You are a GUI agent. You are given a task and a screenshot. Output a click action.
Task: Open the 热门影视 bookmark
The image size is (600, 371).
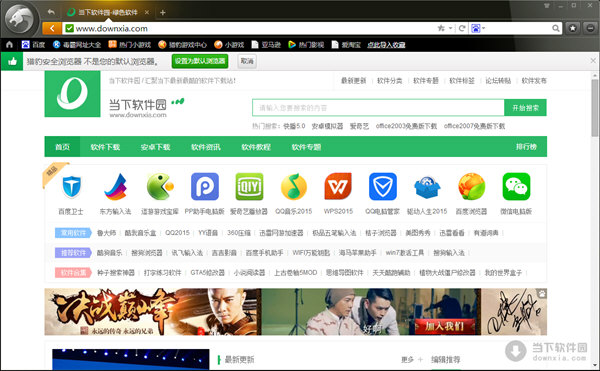pyautogui.click(x=306, y=45)
